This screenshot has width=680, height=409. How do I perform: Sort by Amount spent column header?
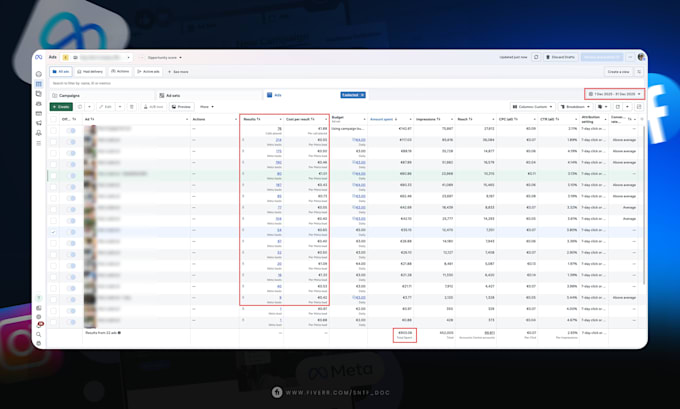point(390,119)
